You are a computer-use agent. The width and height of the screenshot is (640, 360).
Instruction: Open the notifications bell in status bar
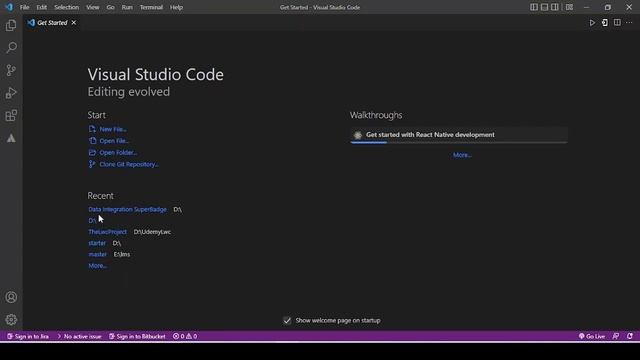630,336
